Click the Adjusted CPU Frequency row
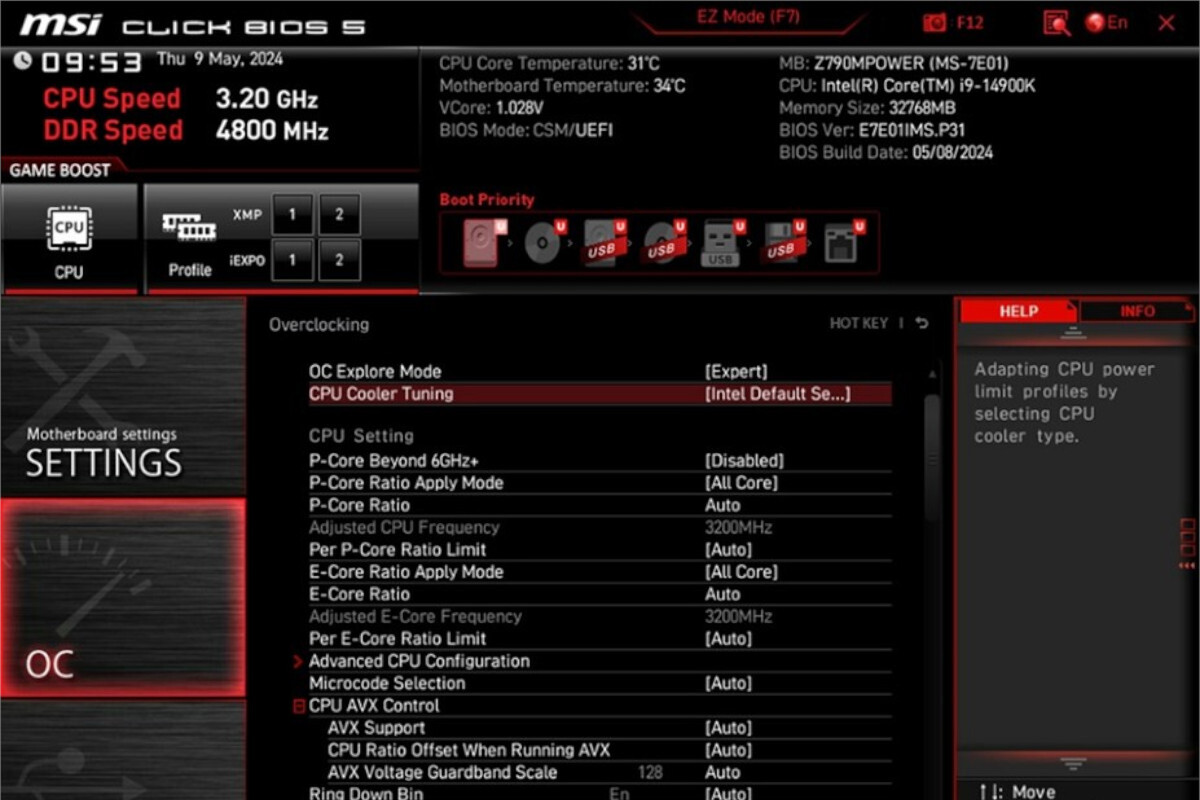Viewport: 1200px width, 800px height. pyautogui.click(x=599, y=527)
